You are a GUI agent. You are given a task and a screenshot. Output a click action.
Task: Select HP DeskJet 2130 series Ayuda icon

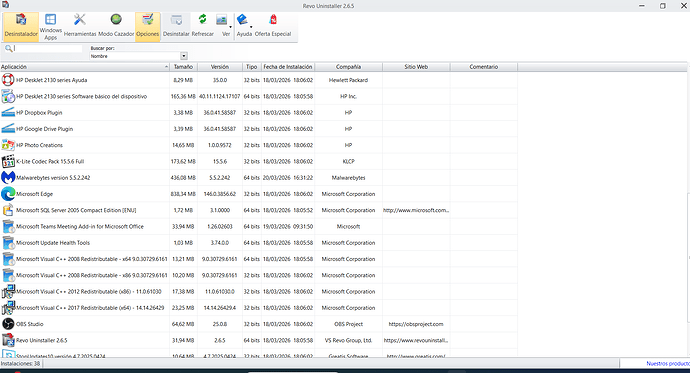(8, 80)
